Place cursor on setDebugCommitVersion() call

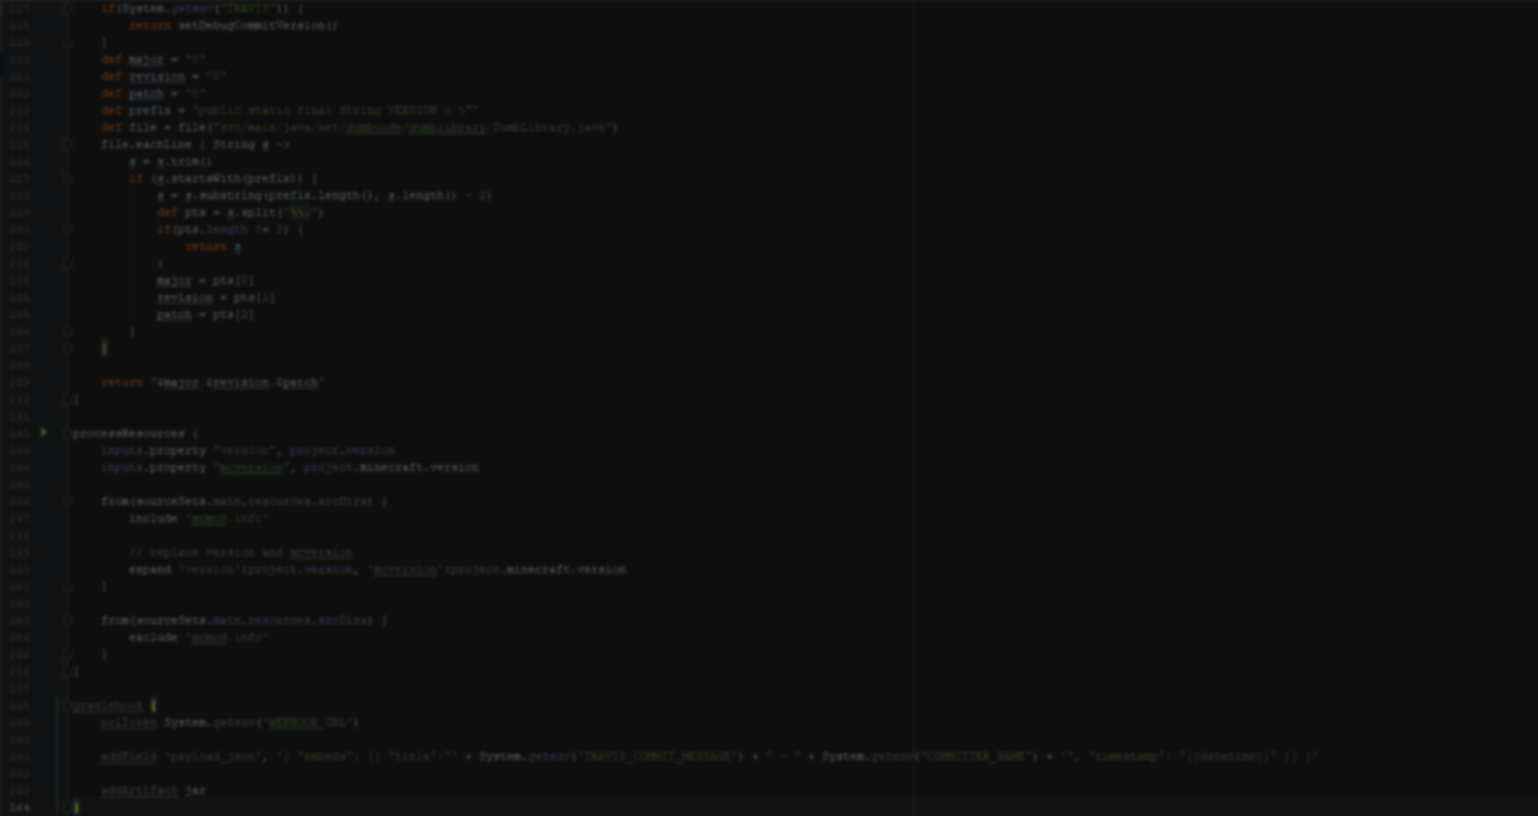(x=257, y=26)
